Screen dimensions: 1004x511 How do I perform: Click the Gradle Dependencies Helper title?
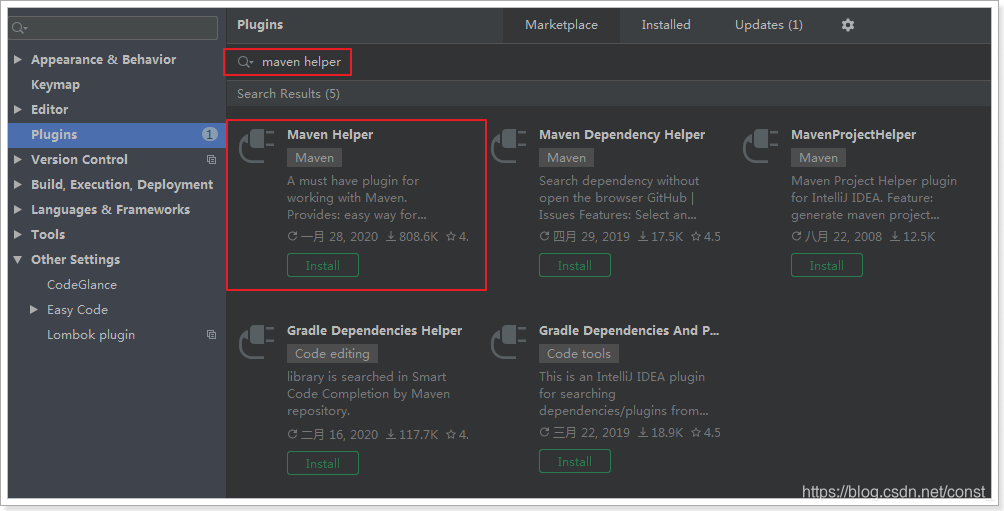click(375, 331)
